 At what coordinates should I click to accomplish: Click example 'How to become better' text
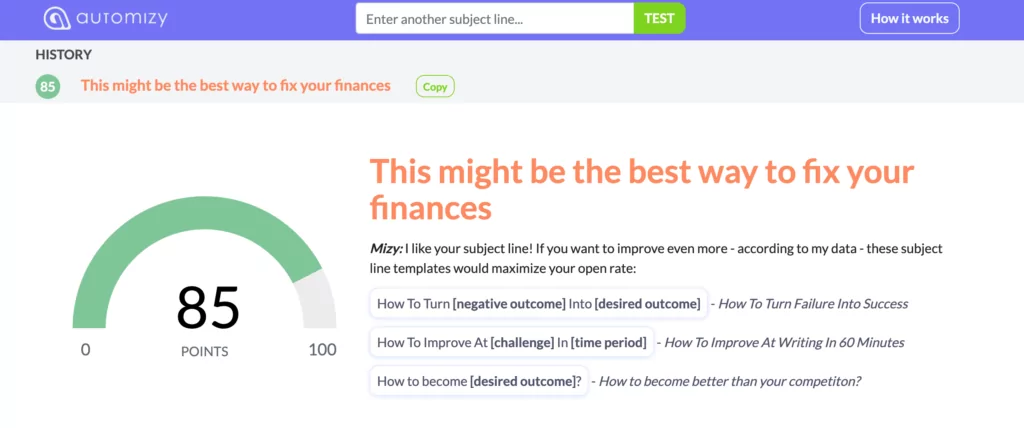coord(729,381)
